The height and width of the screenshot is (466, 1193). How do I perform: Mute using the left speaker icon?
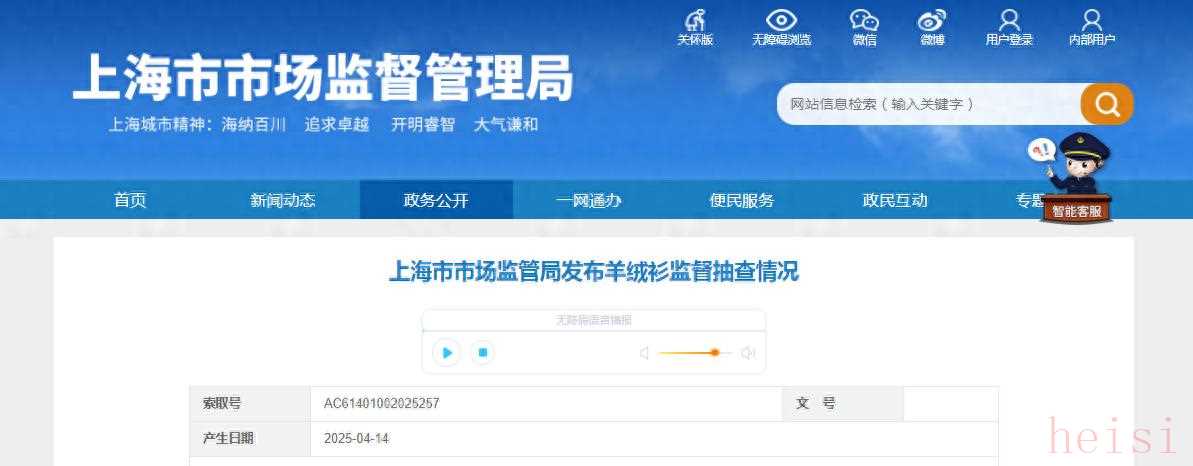point(644,353)
